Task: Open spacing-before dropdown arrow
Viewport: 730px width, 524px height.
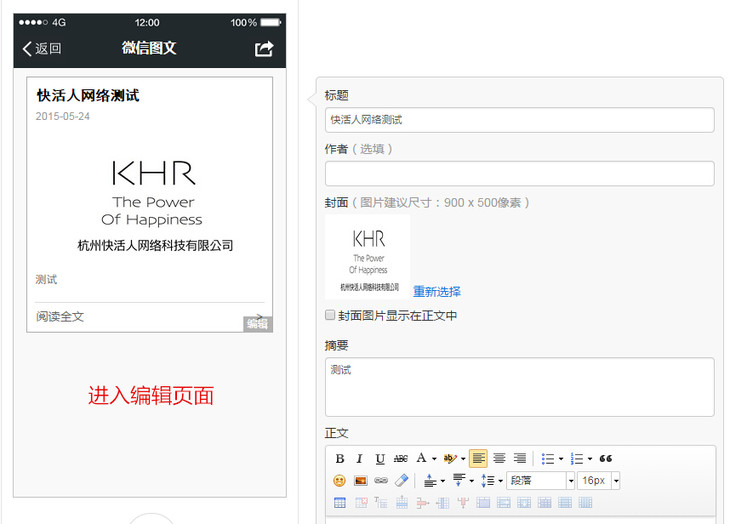Action: (443, 481)
